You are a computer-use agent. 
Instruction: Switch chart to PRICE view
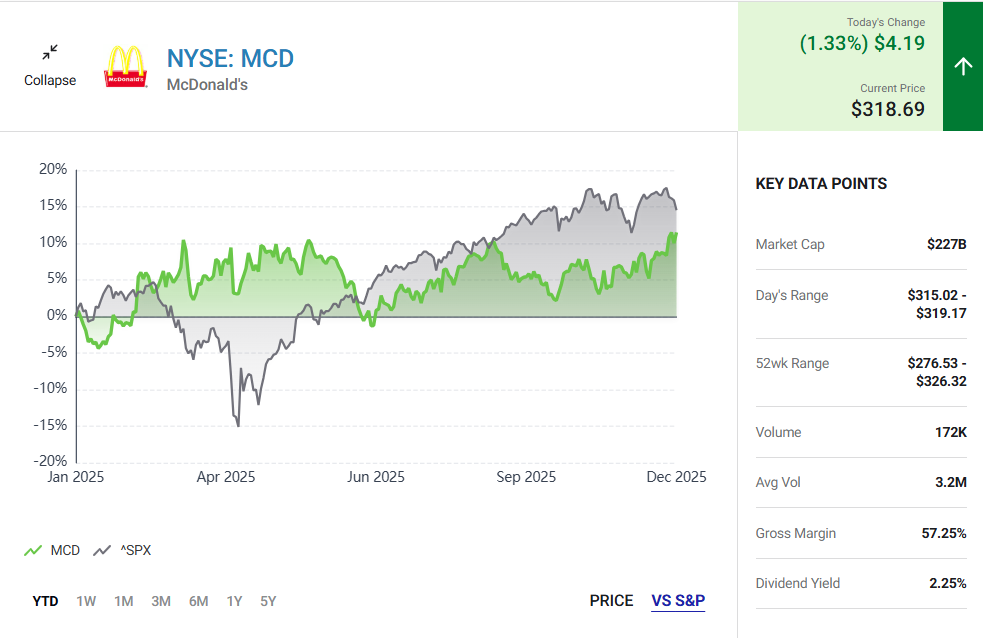[611, 601]
